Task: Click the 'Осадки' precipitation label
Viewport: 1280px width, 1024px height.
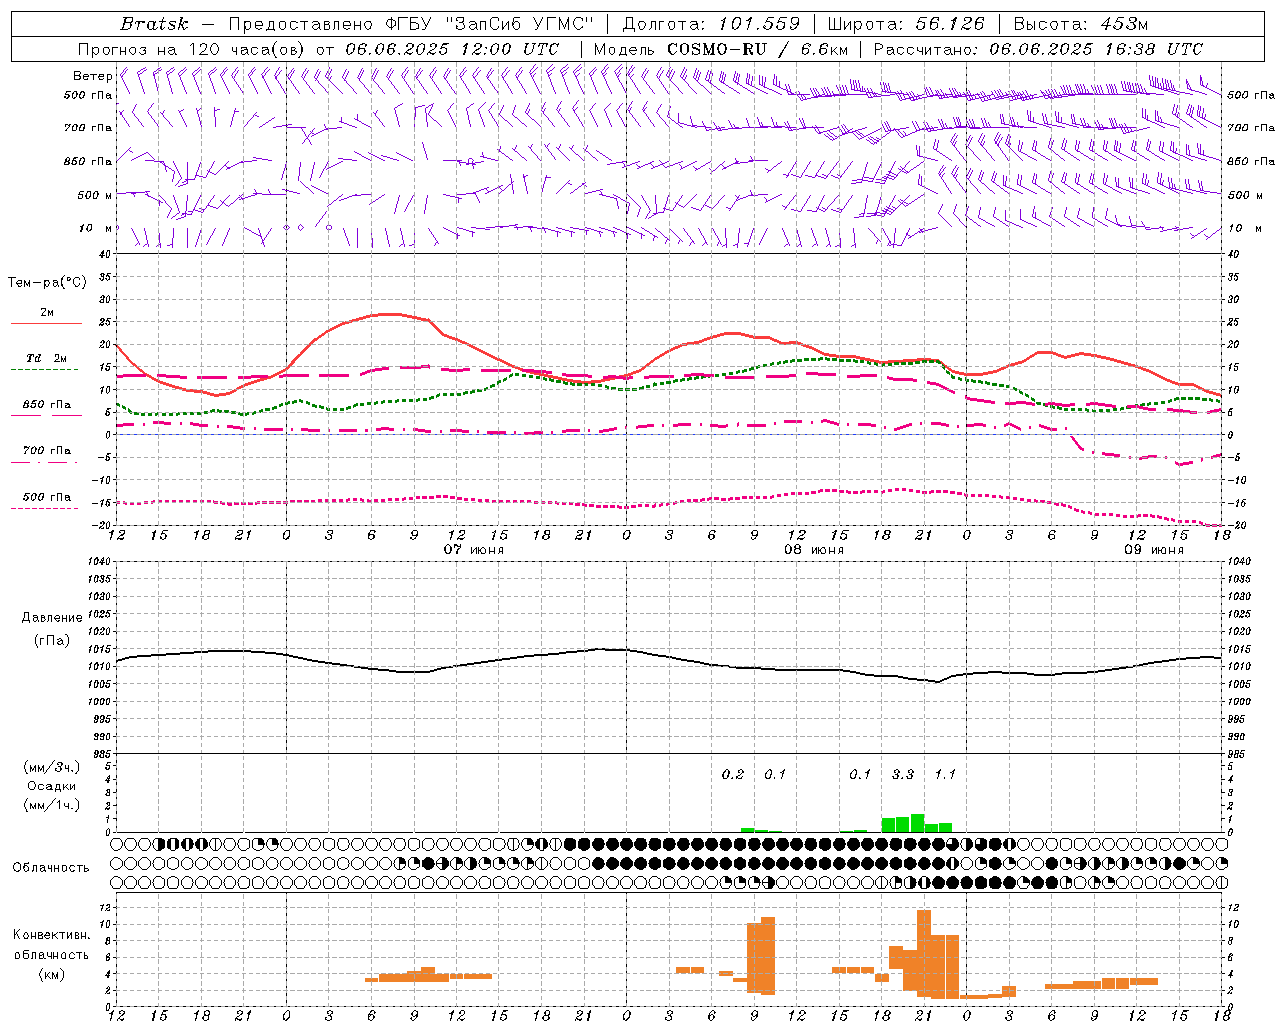Action: 52,786
